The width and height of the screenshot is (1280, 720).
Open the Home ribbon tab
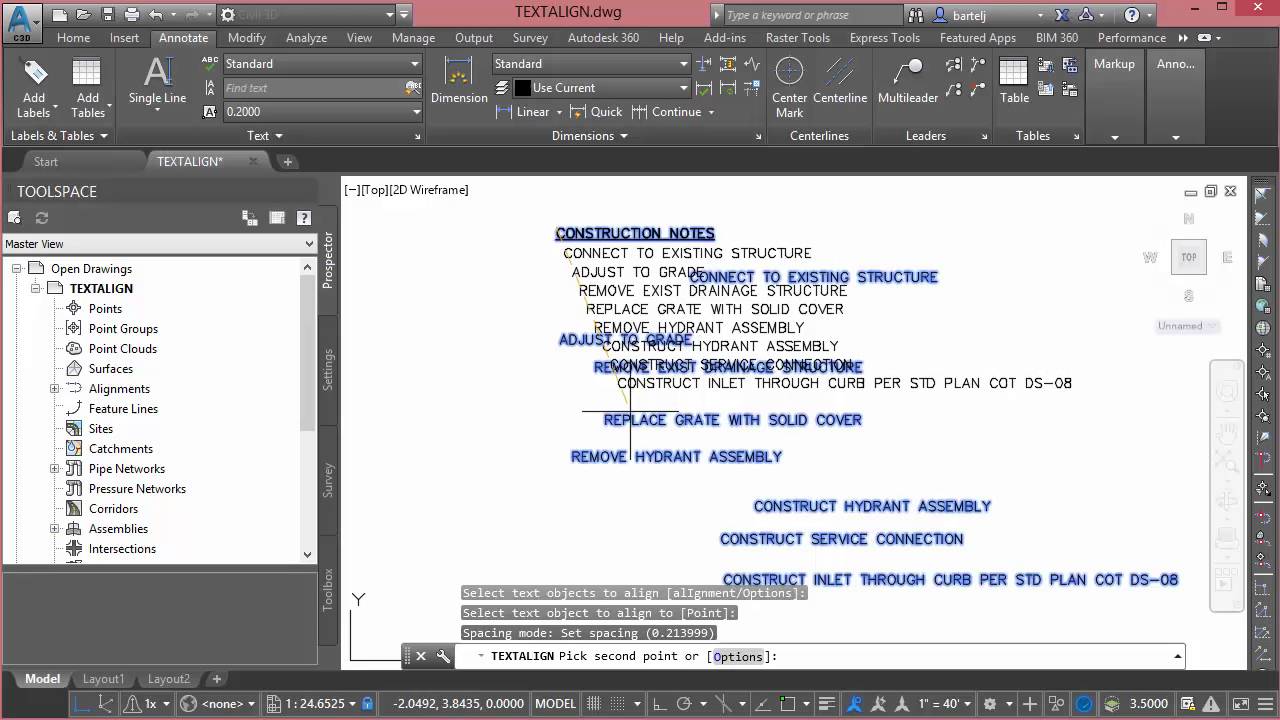(73, 38)
